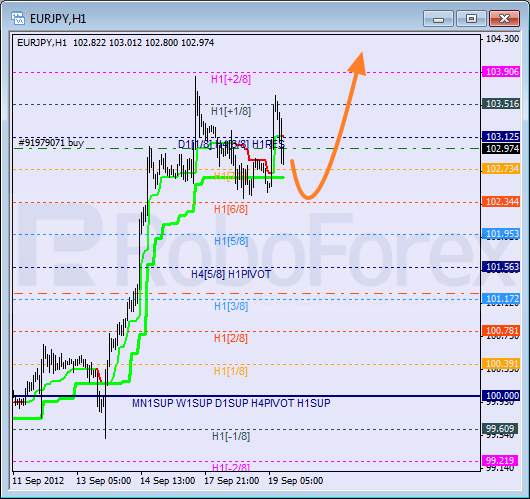This screenshot has height=499, width=530.
Task: Click the 102.344 orange-red price label
Action: coord(501,202)
